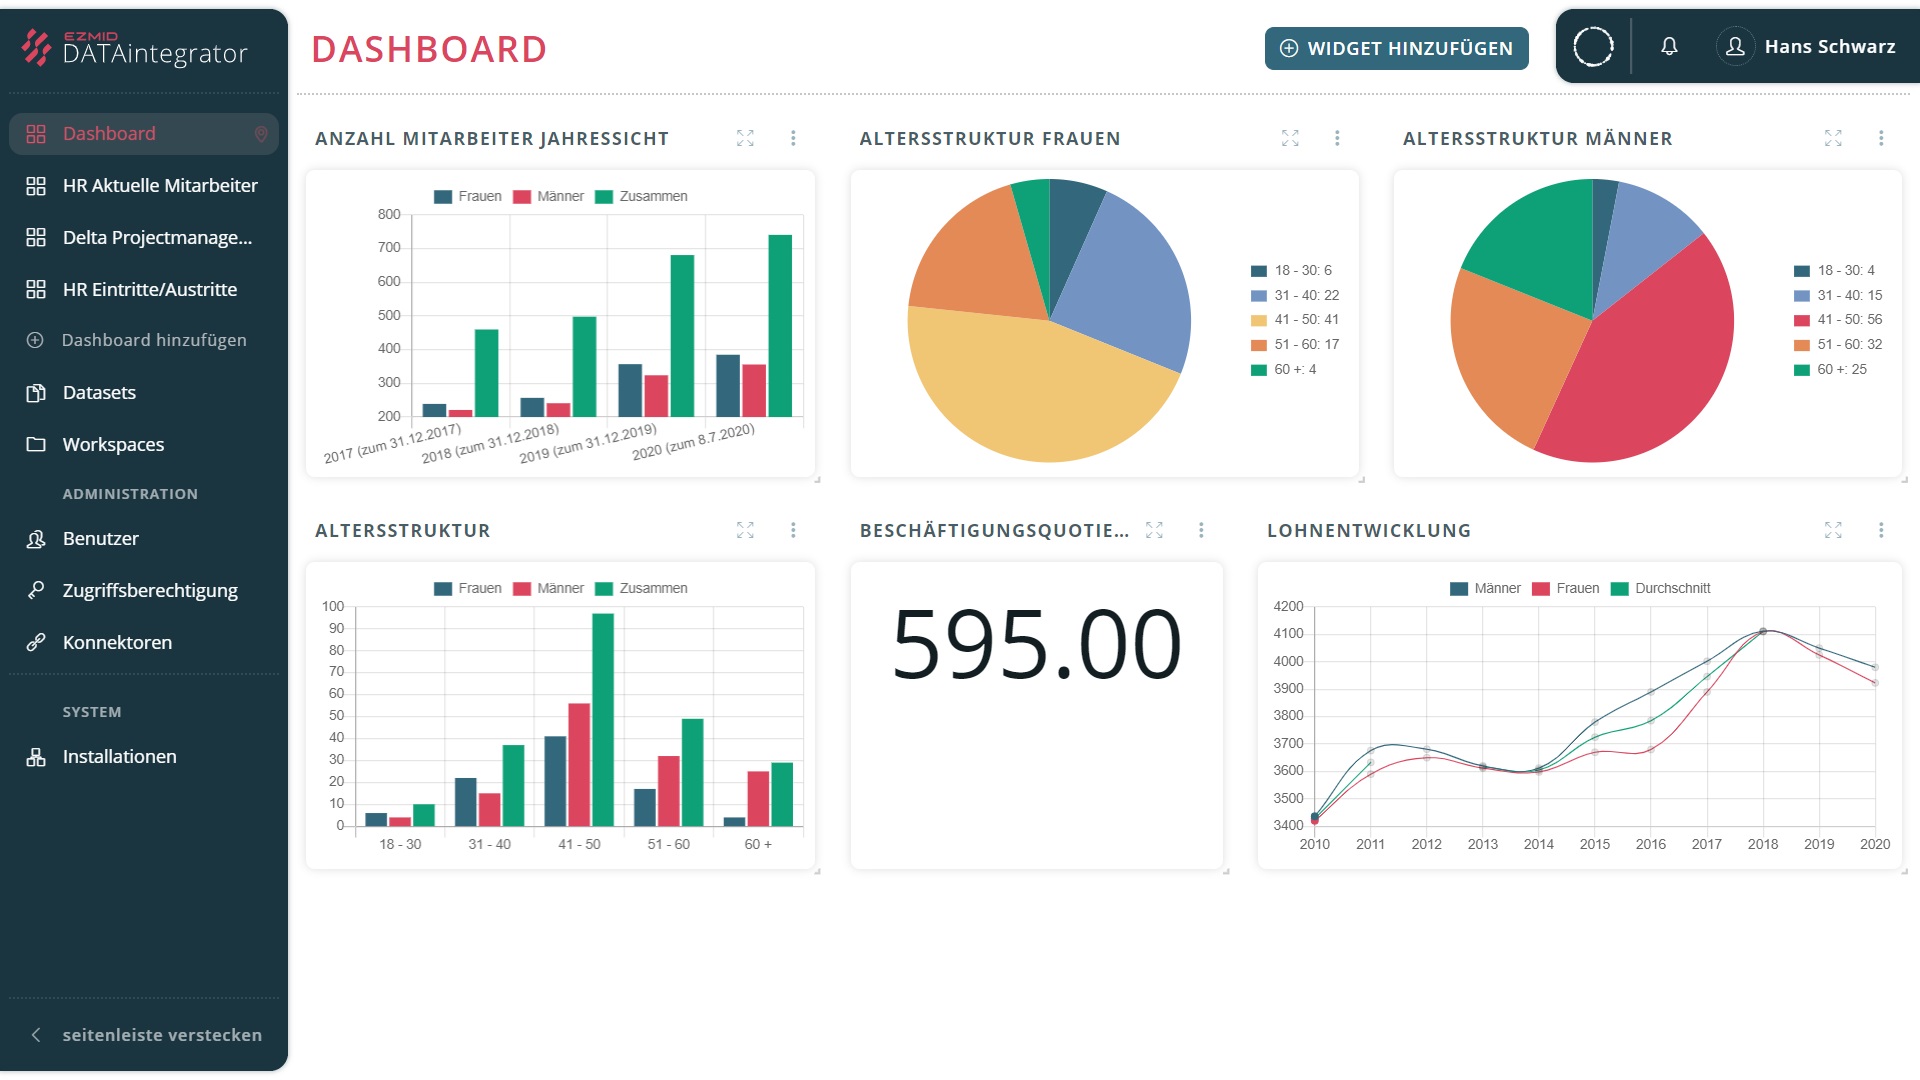Toggle Männer line in Lohnentwicklung legend
The width and height of the screenshot is (1920, 1080).
point(1485,589)
